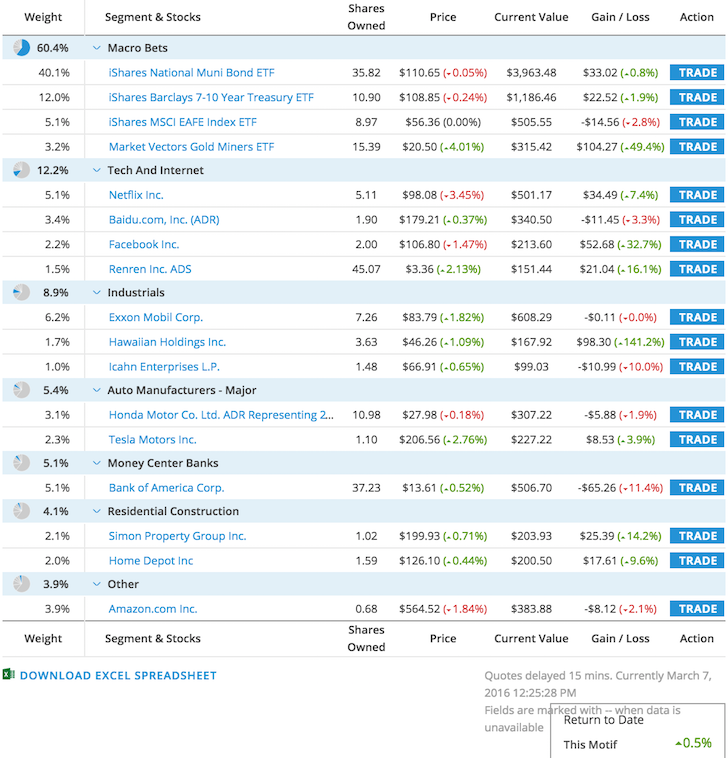Click the top Weight column header
This screenshot has height=758, width=728.
[43, 17]
